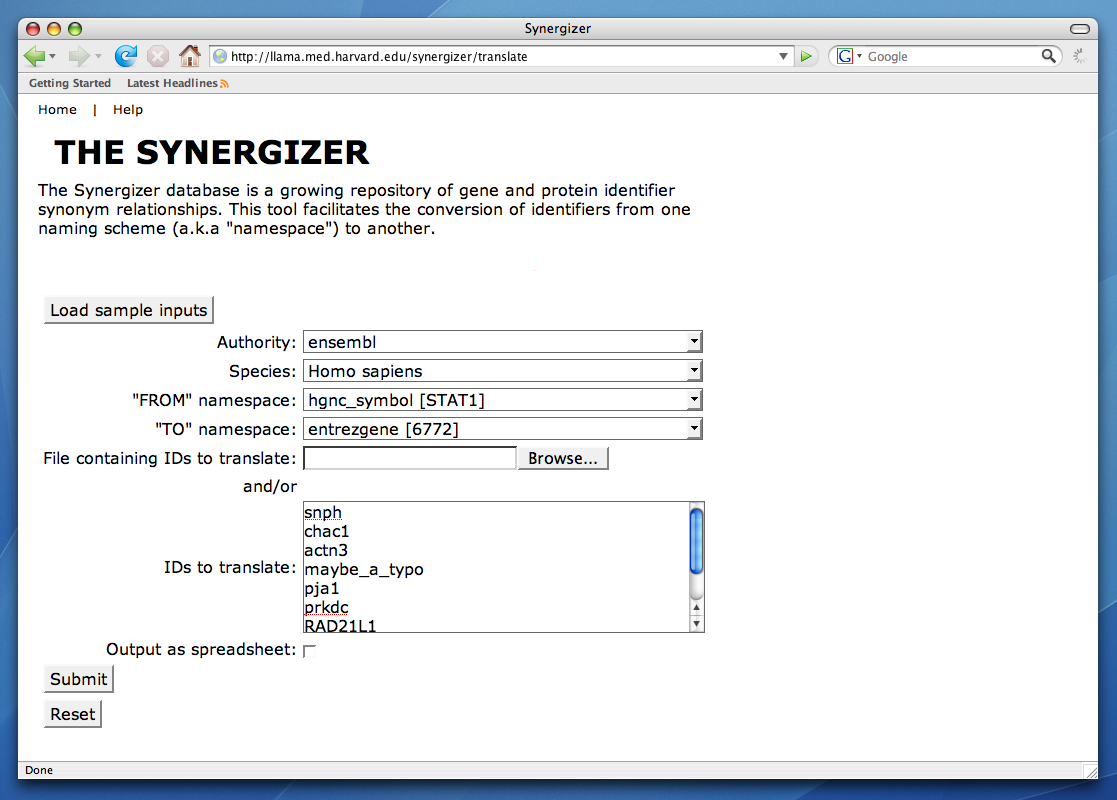Screen dimensions: 1117x800
Task: Expand the Species dropdown list
Action: (x=502, y=371)
